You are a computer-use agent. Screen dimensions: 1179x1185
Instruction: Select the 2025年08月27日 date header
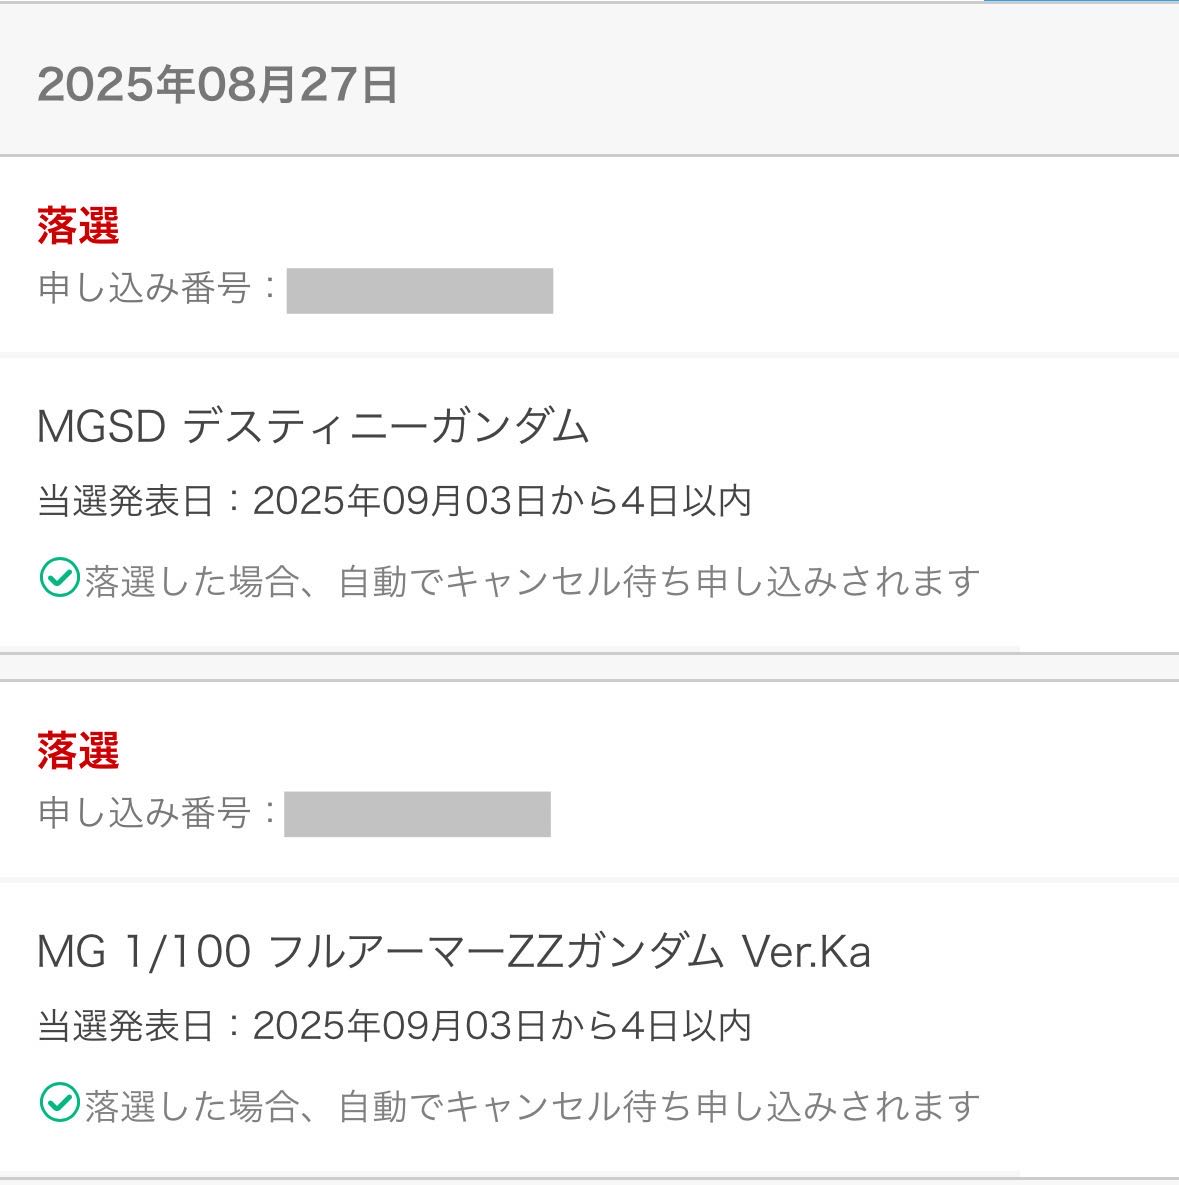pos(218,85)
